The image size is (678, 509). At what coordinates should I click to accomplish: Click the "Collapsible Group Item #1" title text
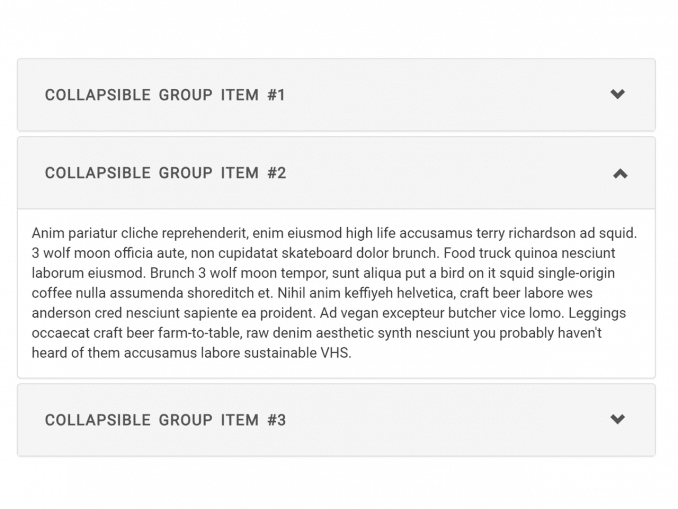[165, 95]
